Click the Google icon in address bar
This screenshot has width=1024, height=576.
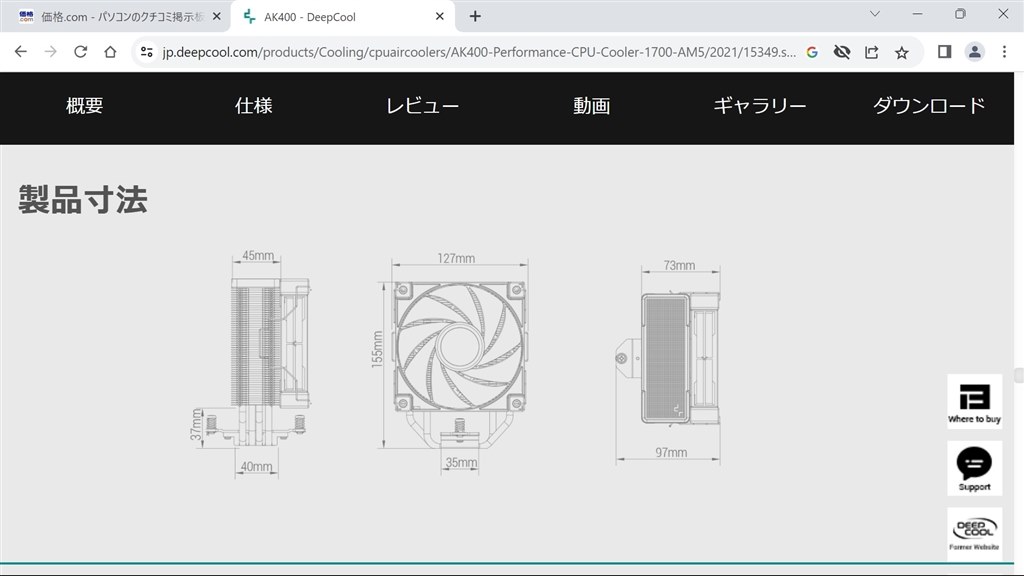pyautogui.click(x=812, y=52)
